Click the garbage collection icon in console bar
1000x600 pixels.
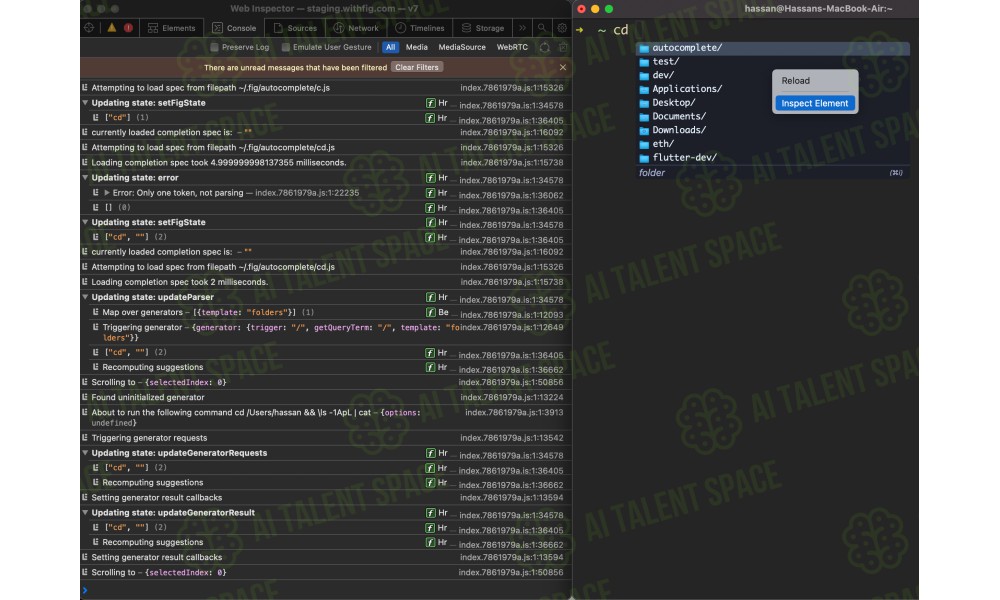tap(544, 47)
